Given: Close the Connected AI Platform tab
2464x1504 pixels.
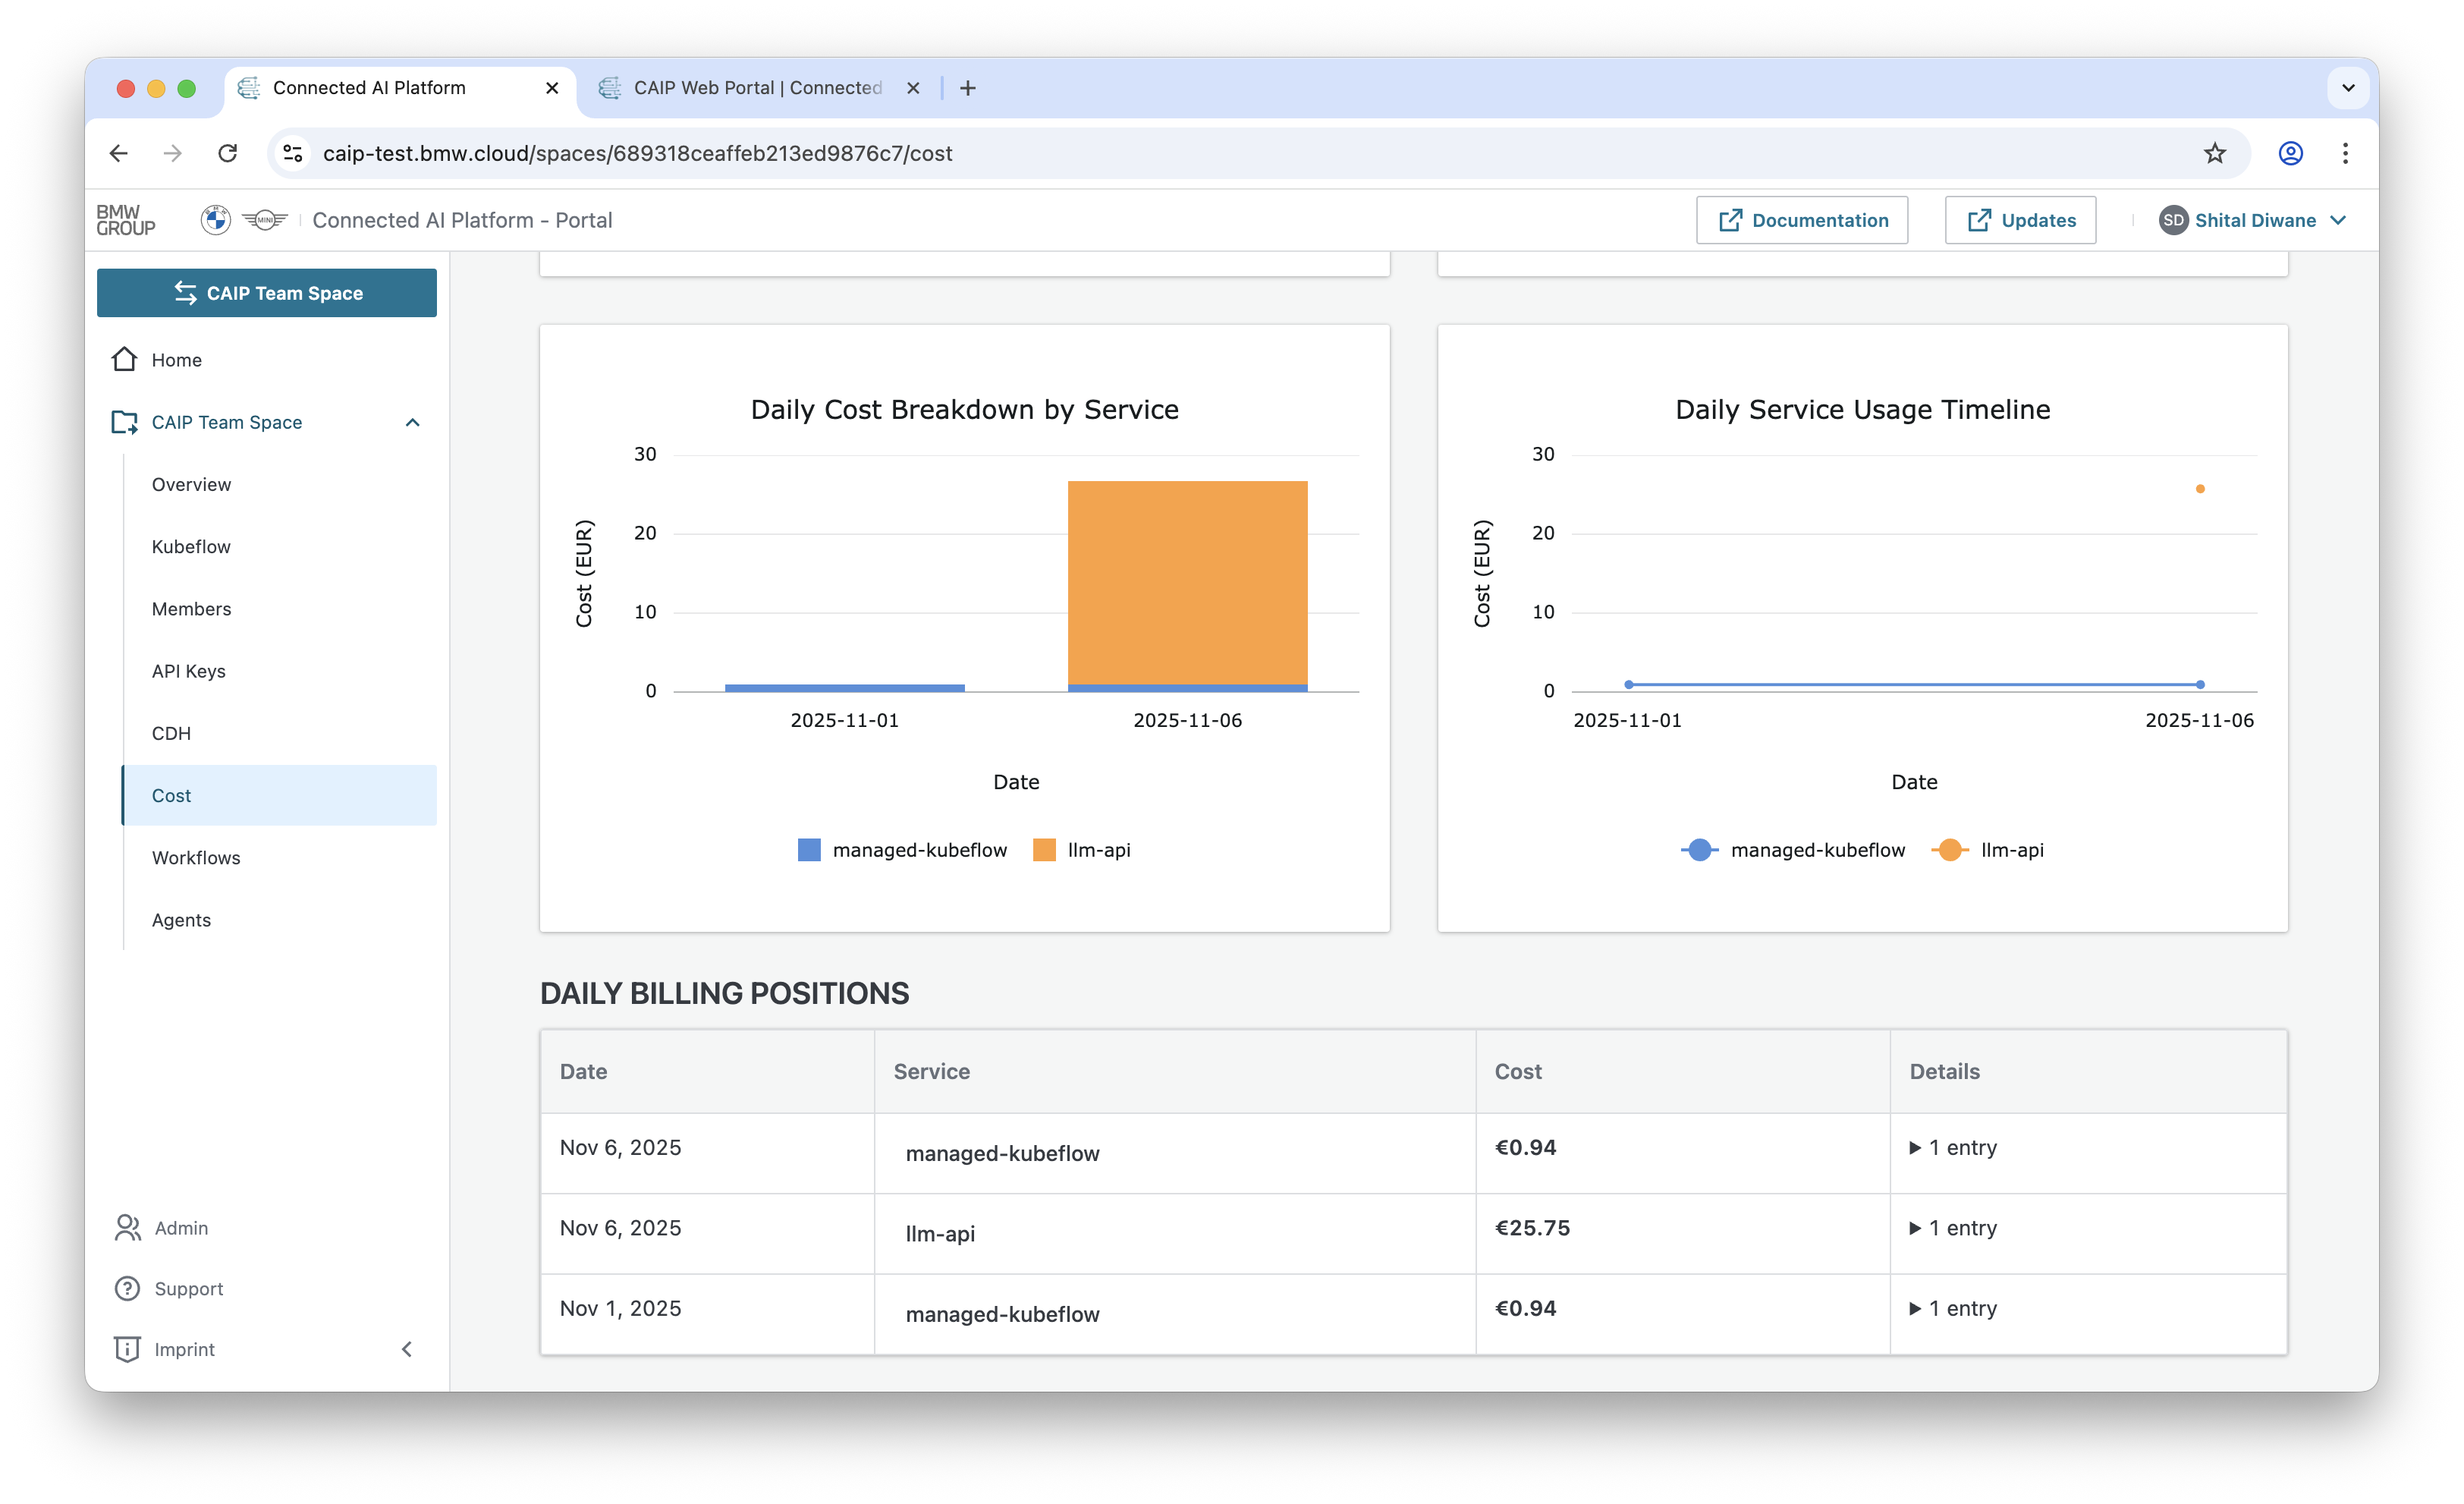Looking at the screenshot, I should [552, 88].
